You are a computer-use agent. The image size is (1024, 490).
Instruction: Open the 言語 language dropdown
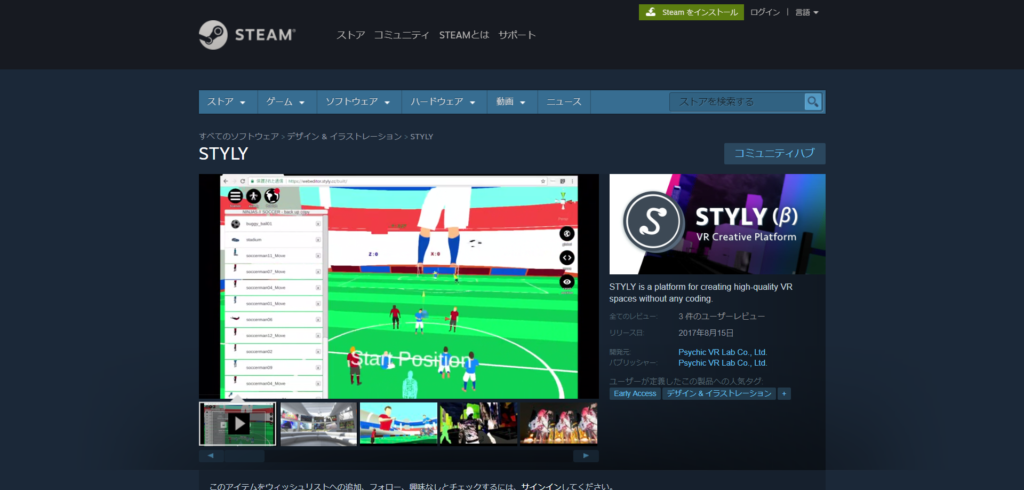[x=807, y=12]
